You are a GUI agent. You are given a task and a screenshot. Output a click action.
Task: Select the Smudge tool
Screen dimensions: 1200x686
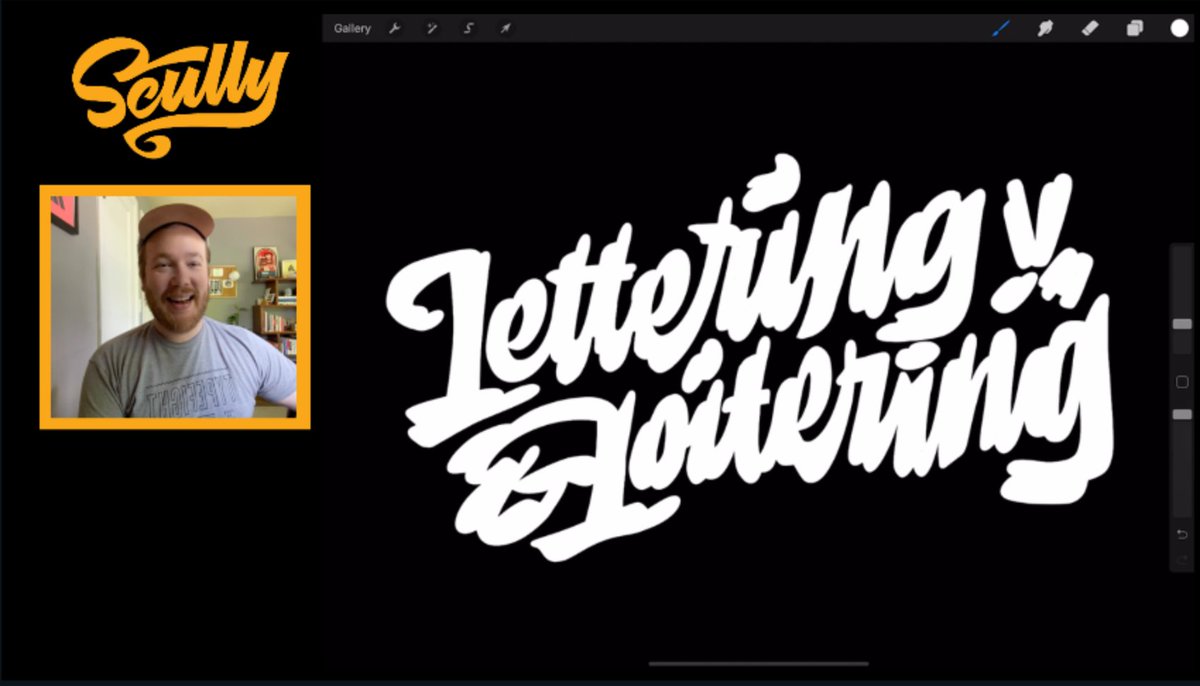pyautogui.click(x=1046, y=28)
